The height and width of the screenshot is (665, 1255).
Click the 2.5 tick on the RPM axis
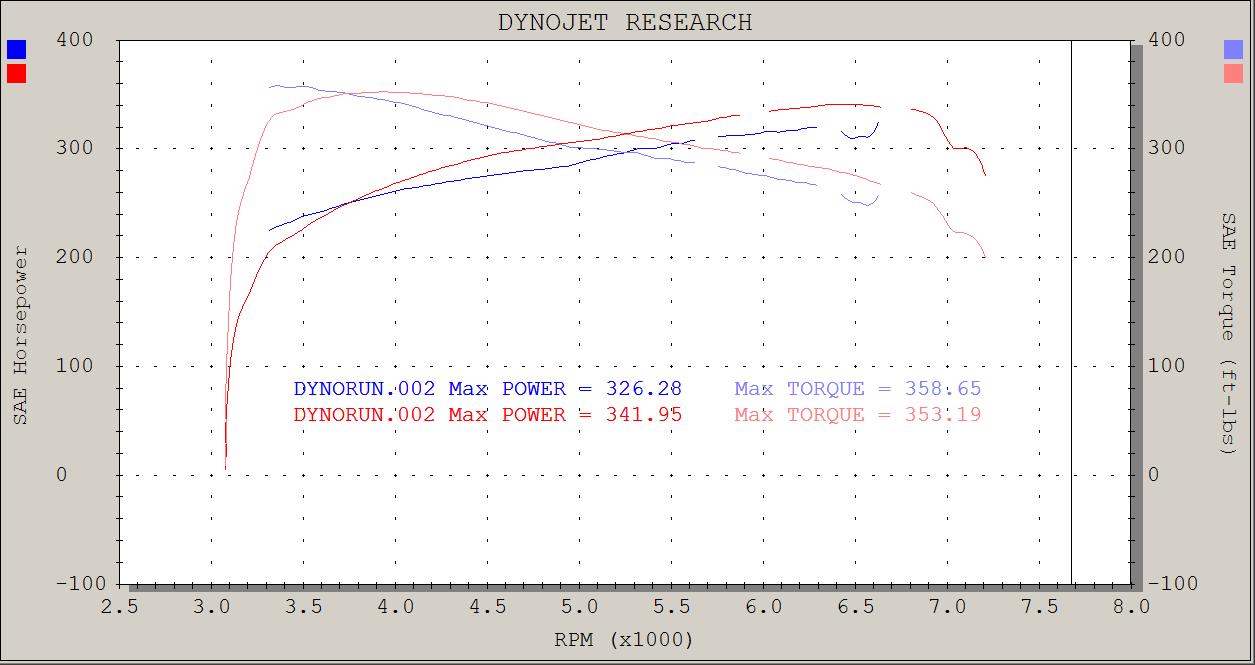[119, 606]
